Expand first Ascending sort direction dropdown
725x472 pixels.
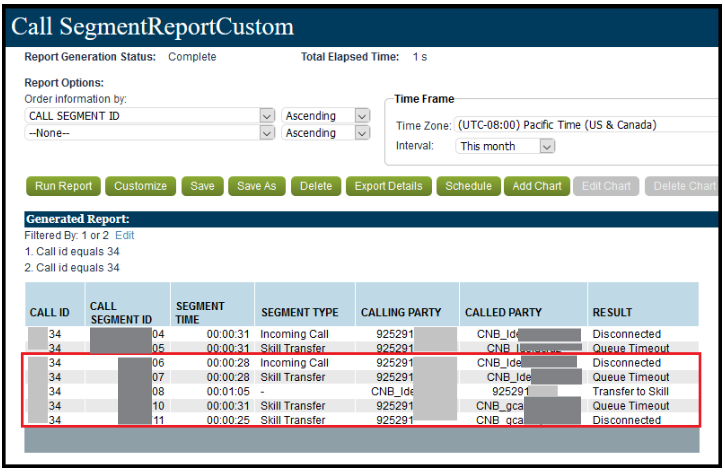[326, 116]
